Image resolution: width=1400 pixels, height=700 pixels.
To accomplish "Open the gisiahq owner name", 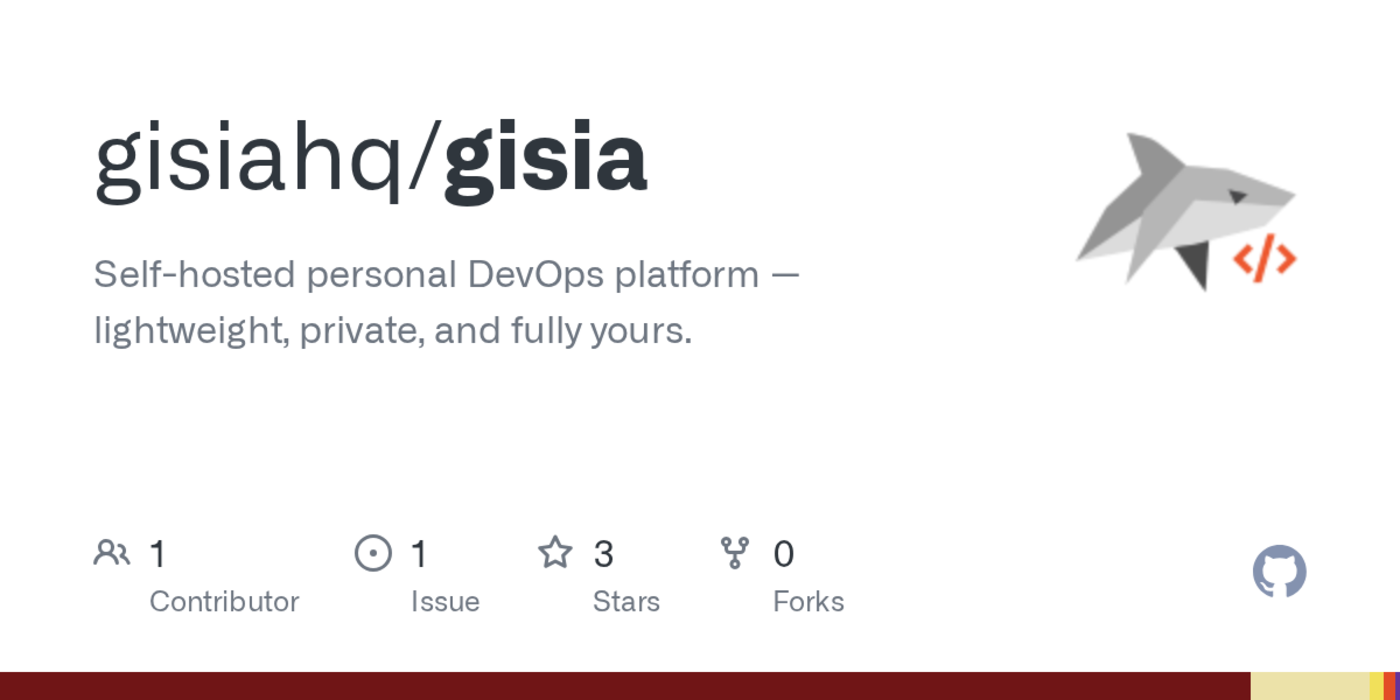I will tap(248, 160).
